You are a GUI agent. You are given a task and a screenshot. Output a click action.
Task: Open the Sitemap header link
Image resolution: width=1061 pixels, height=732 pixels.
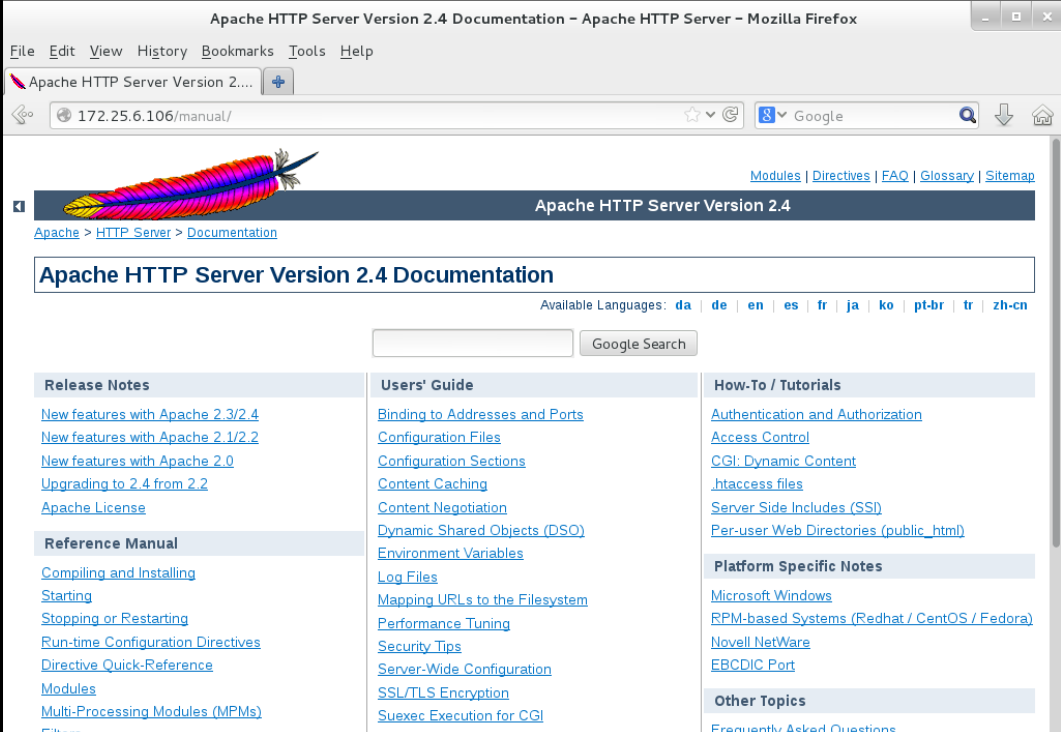(1010, 175)
